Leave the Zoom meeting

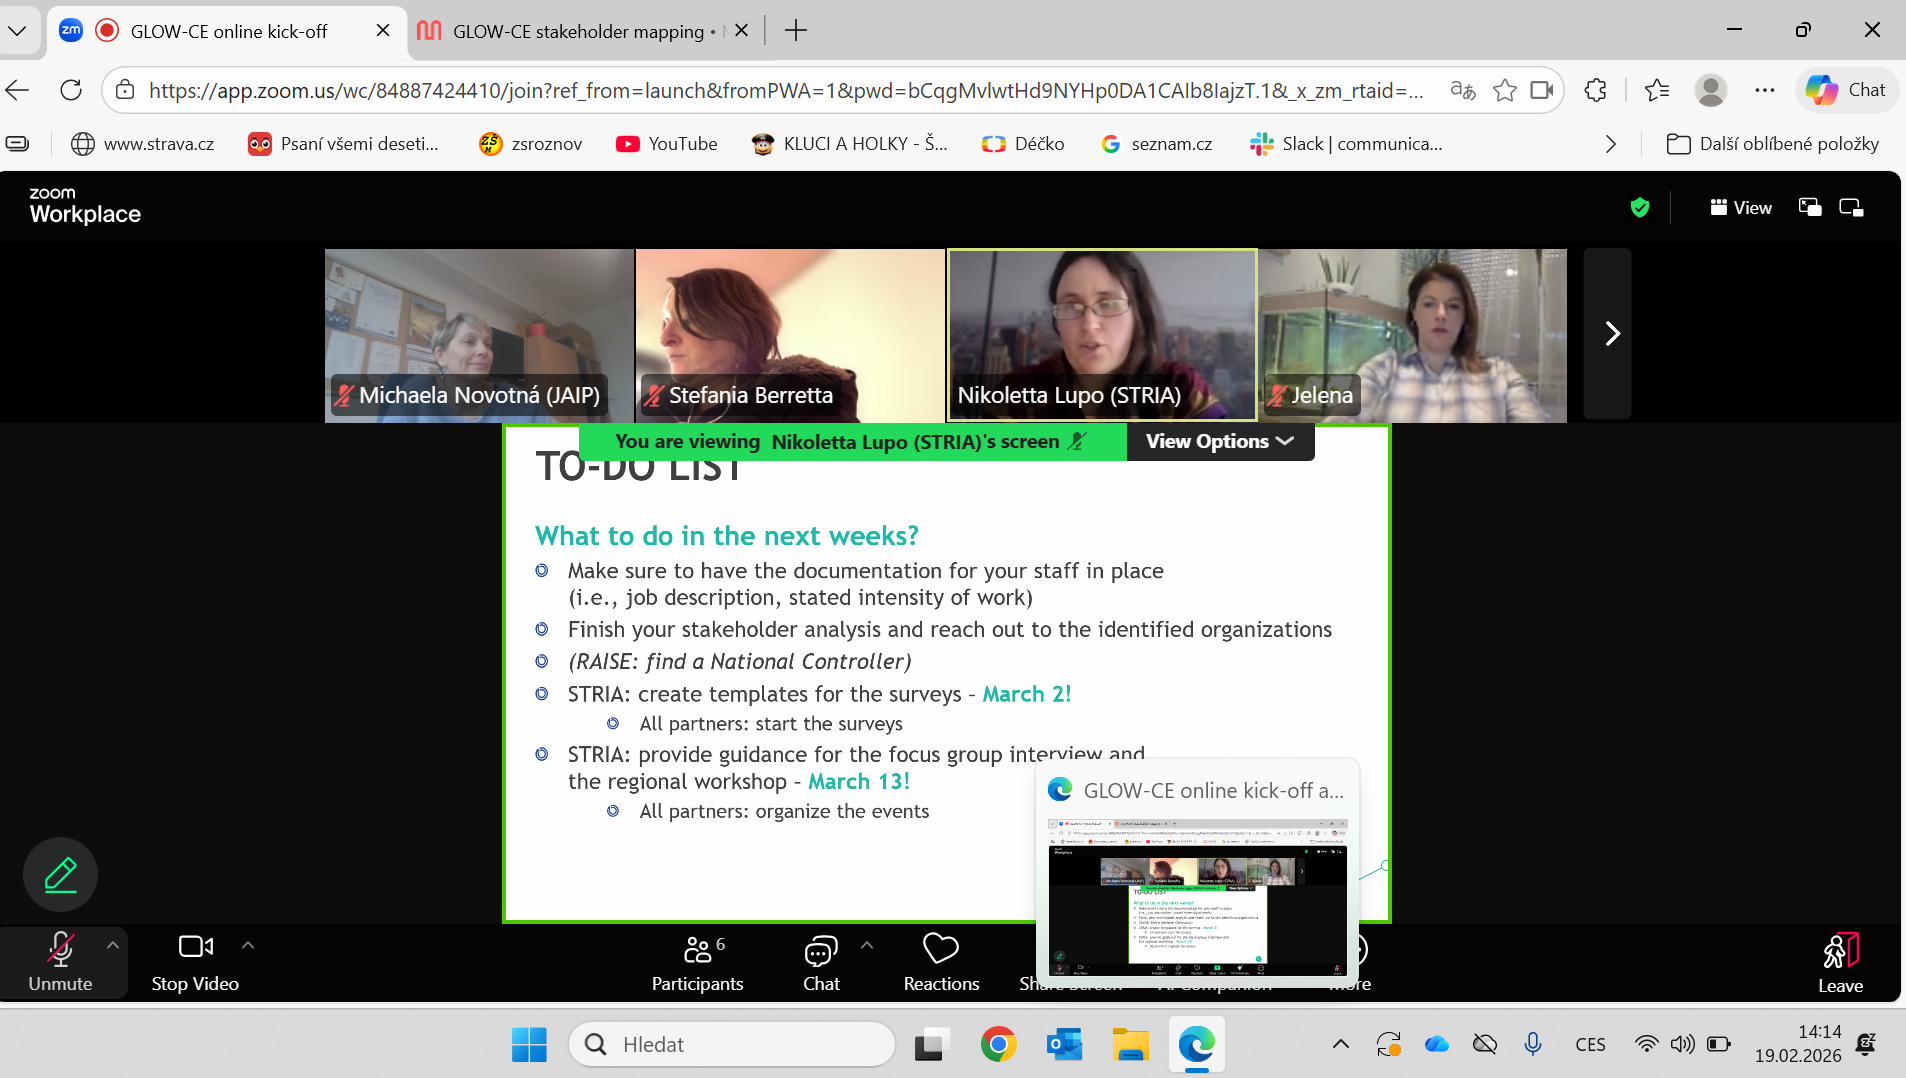[1839, 962]
